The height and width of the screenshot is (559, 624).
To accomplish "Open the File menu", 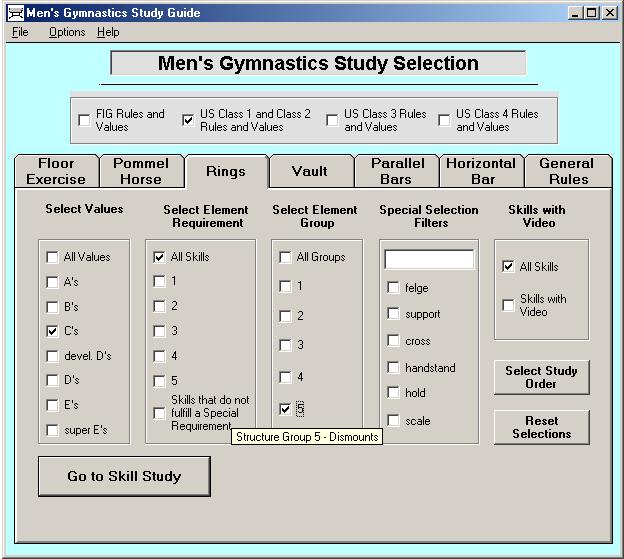I will tap(20, 32).
